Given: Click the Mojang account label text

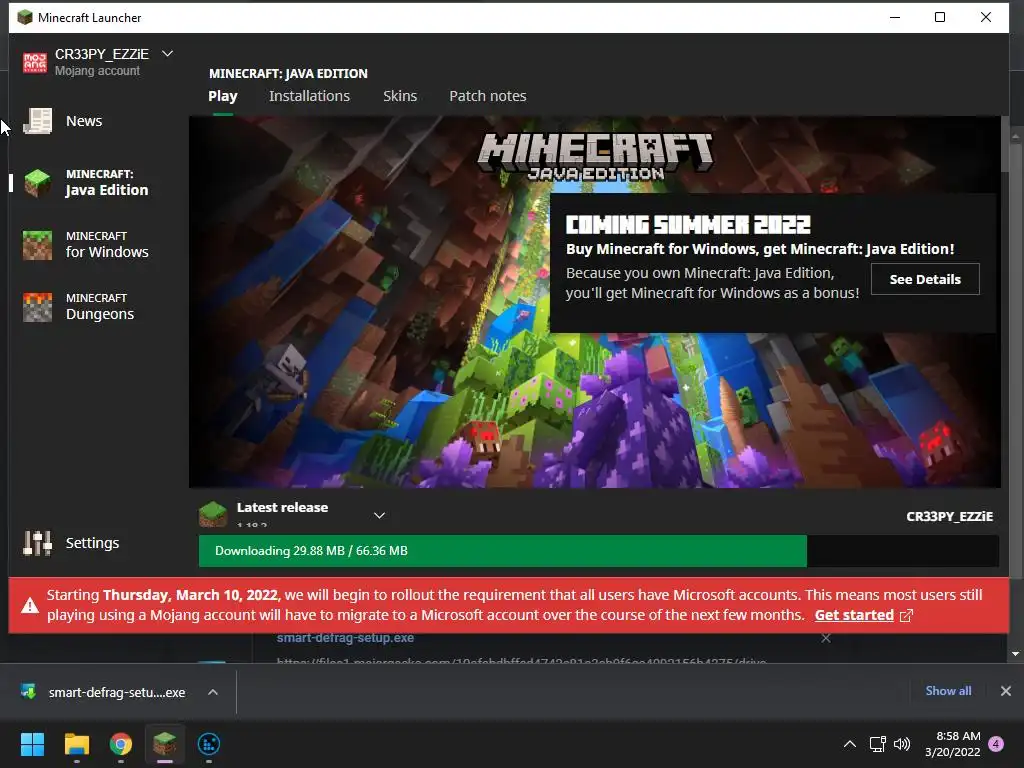Looking at the screenshot, I should 97,71.
